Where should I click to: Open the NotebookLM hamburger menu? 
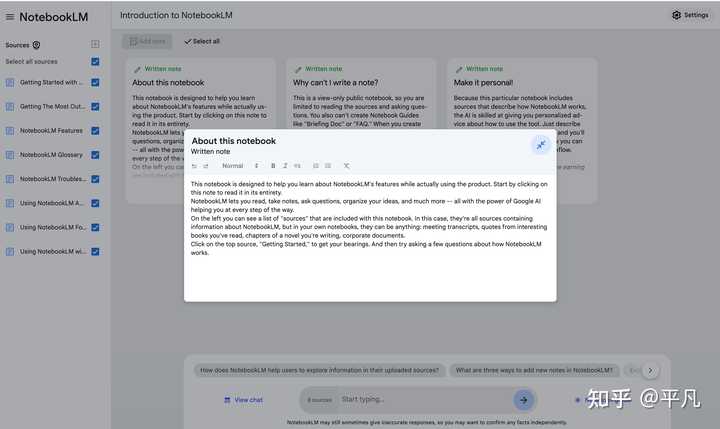pos(10,17)
